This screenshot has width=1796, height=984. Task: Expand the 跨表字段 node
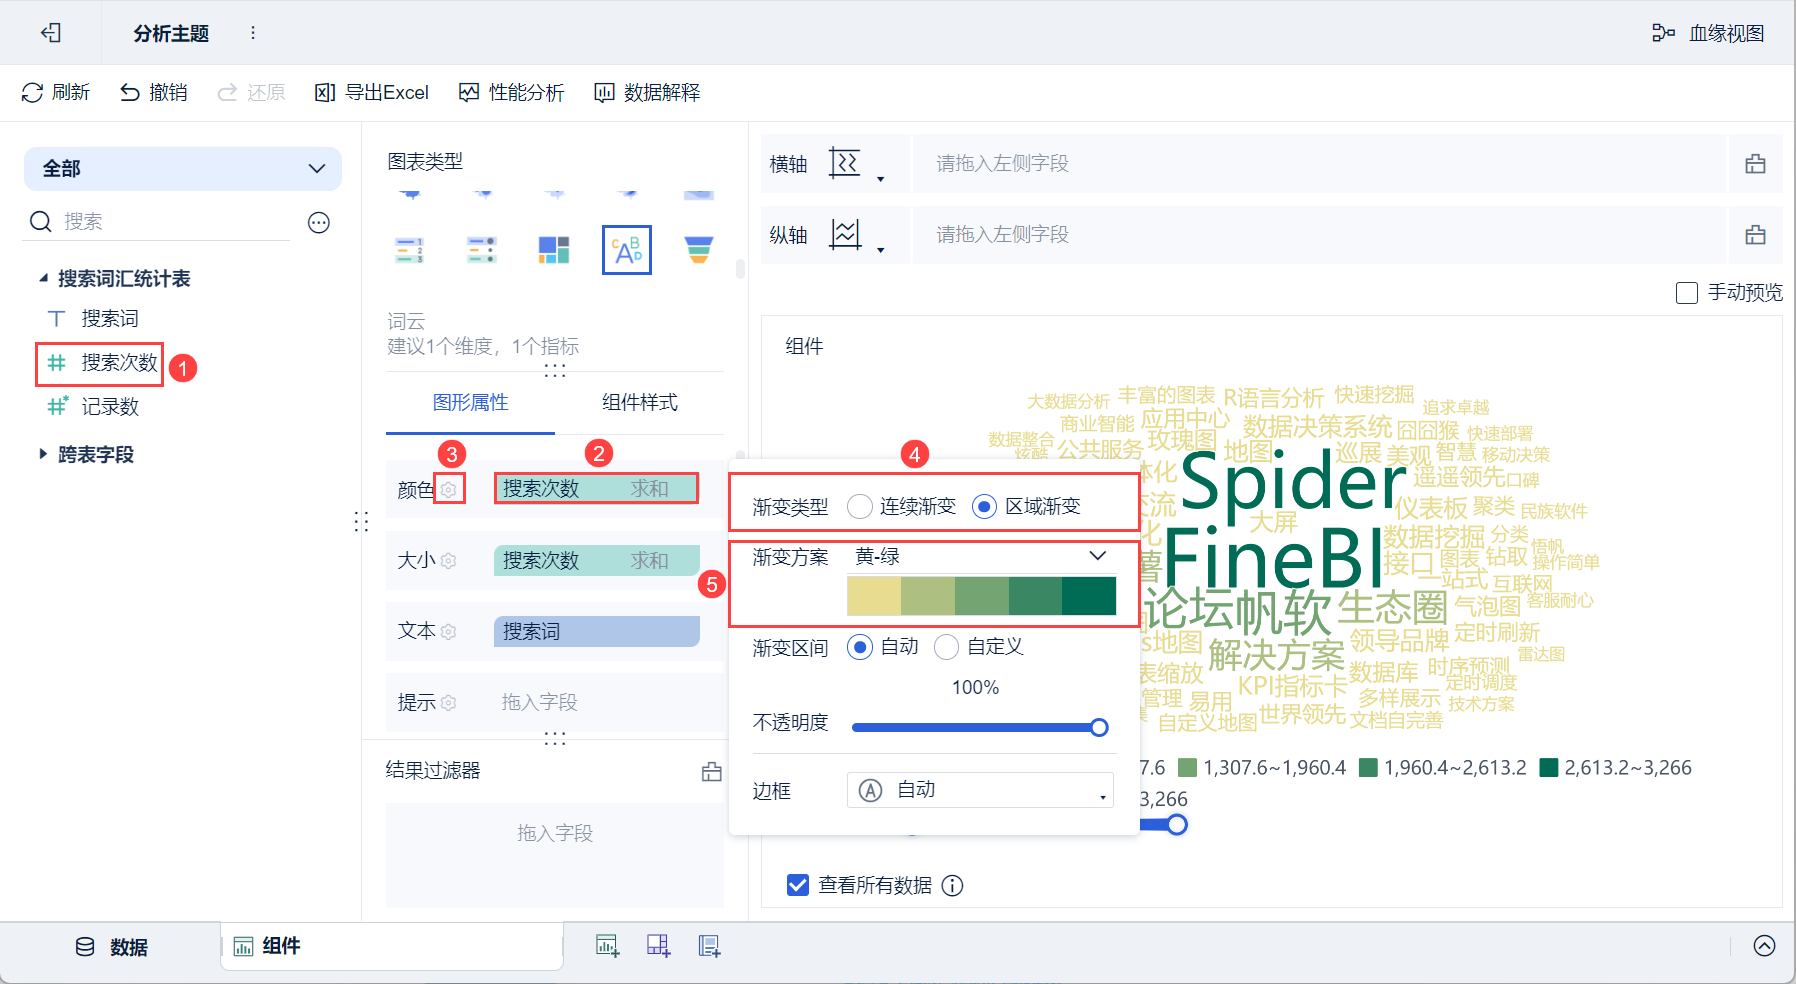(43, 454)
